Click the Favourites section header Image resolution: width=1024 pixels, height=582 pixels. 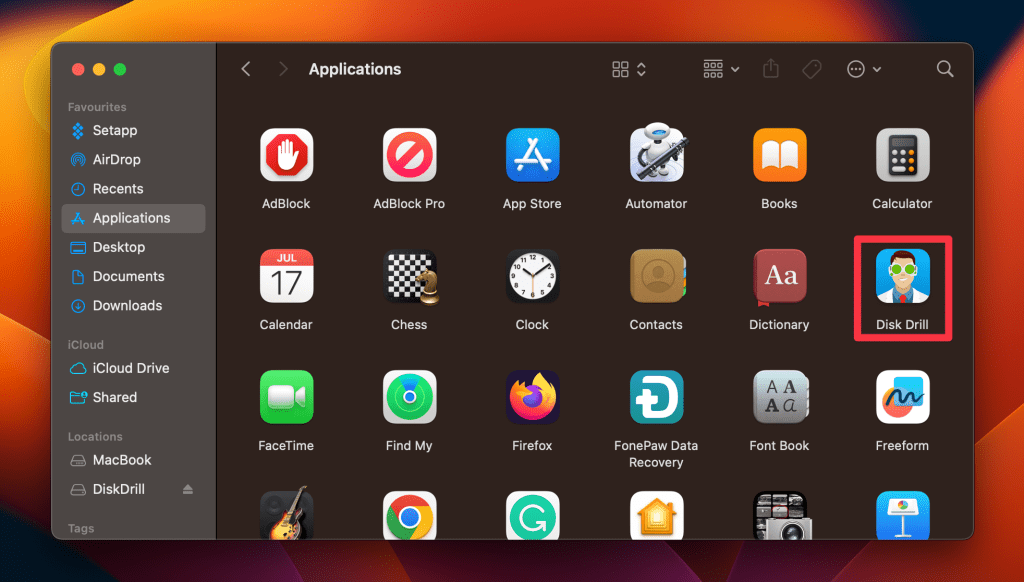click(97, 106)
